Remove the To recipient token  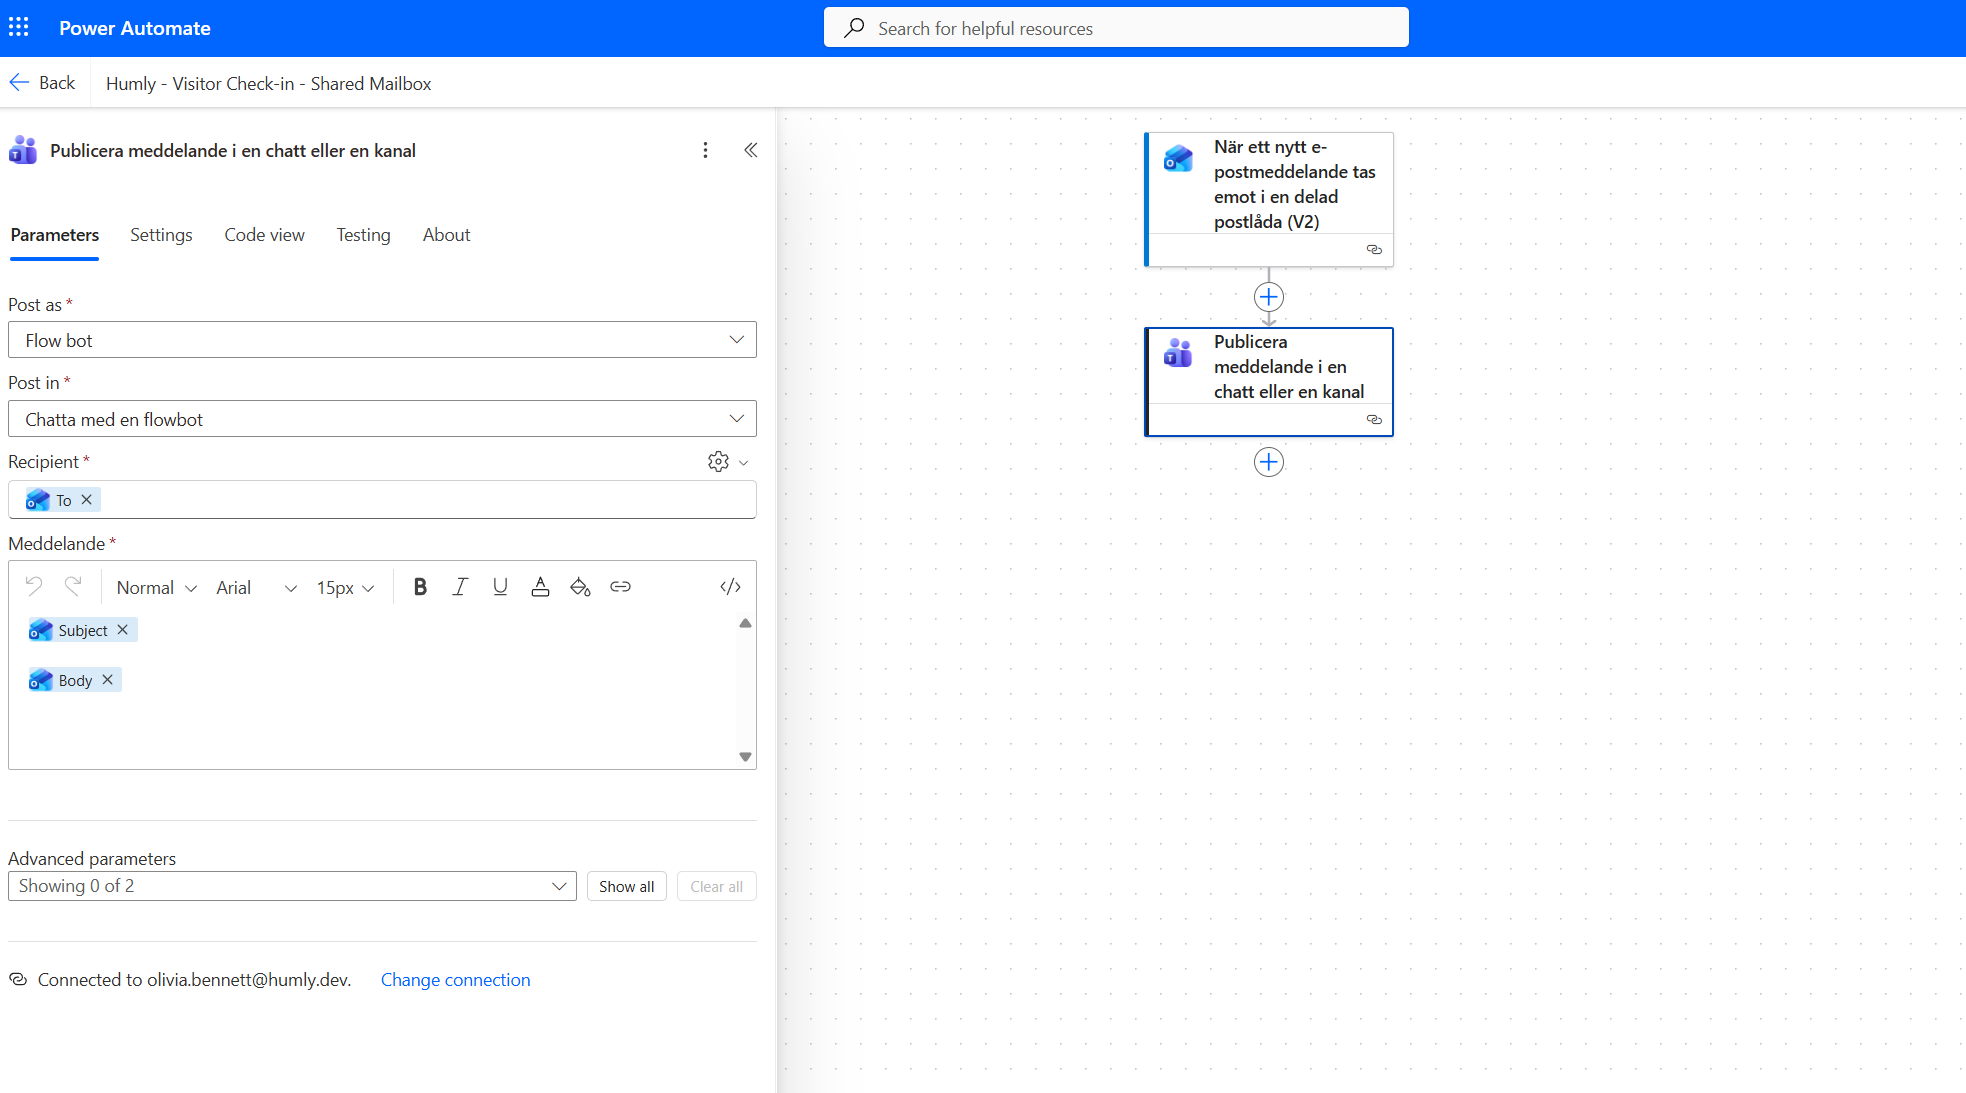click(x=87, y=500)
